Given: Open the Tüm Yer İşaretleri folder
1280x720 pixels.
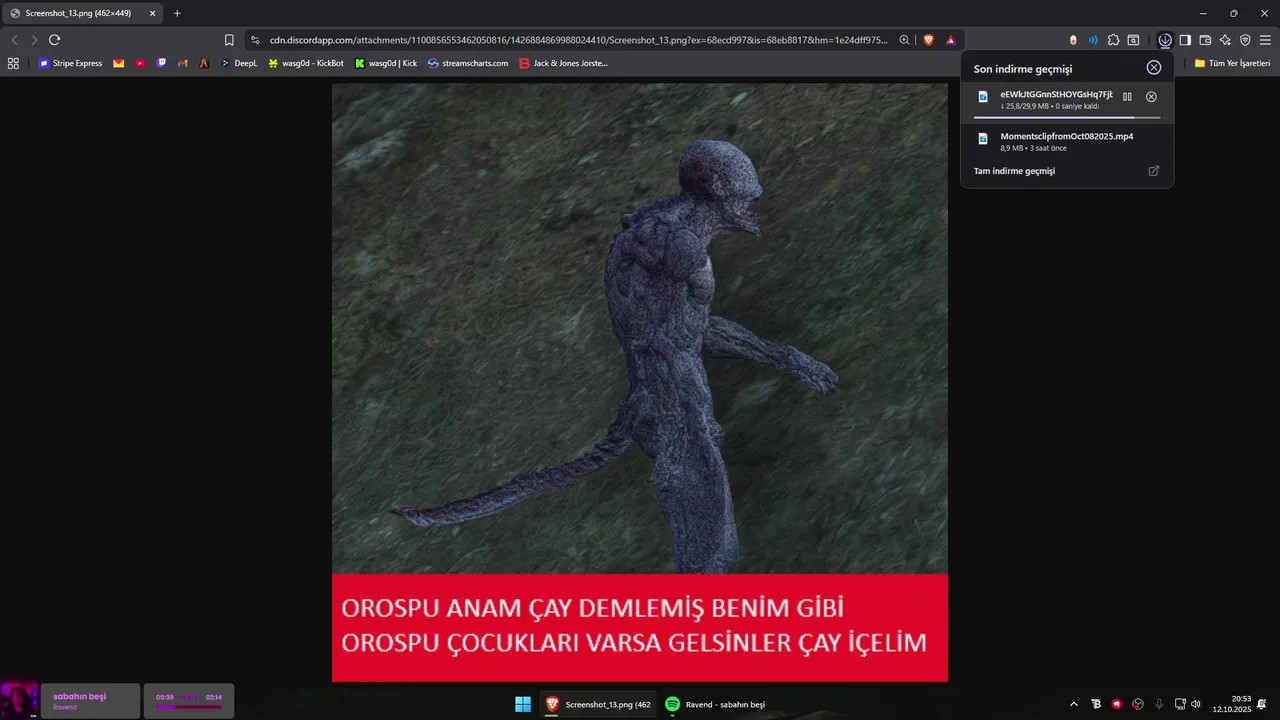Looking at the screenshot, I should [x=1232, y=63].
